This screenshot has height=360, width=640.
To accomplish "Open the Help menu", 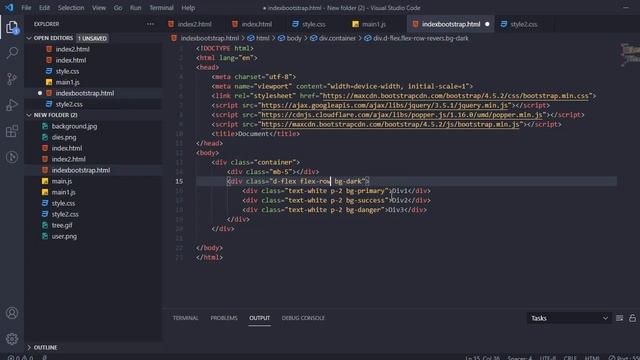I will tap(188, 8).
